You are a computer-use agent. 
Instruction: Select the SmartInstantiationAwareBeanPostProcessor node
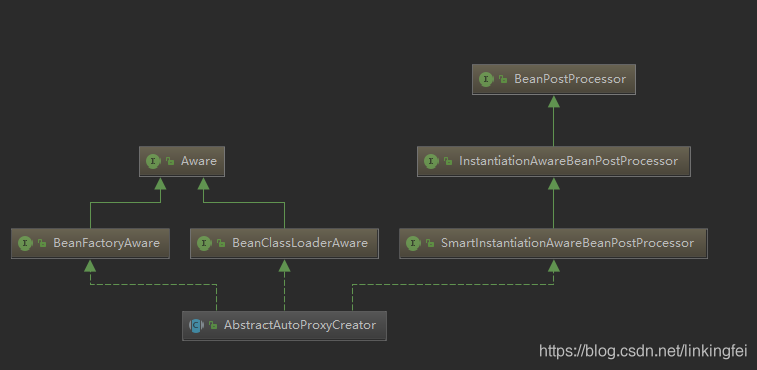coord(553,243)
